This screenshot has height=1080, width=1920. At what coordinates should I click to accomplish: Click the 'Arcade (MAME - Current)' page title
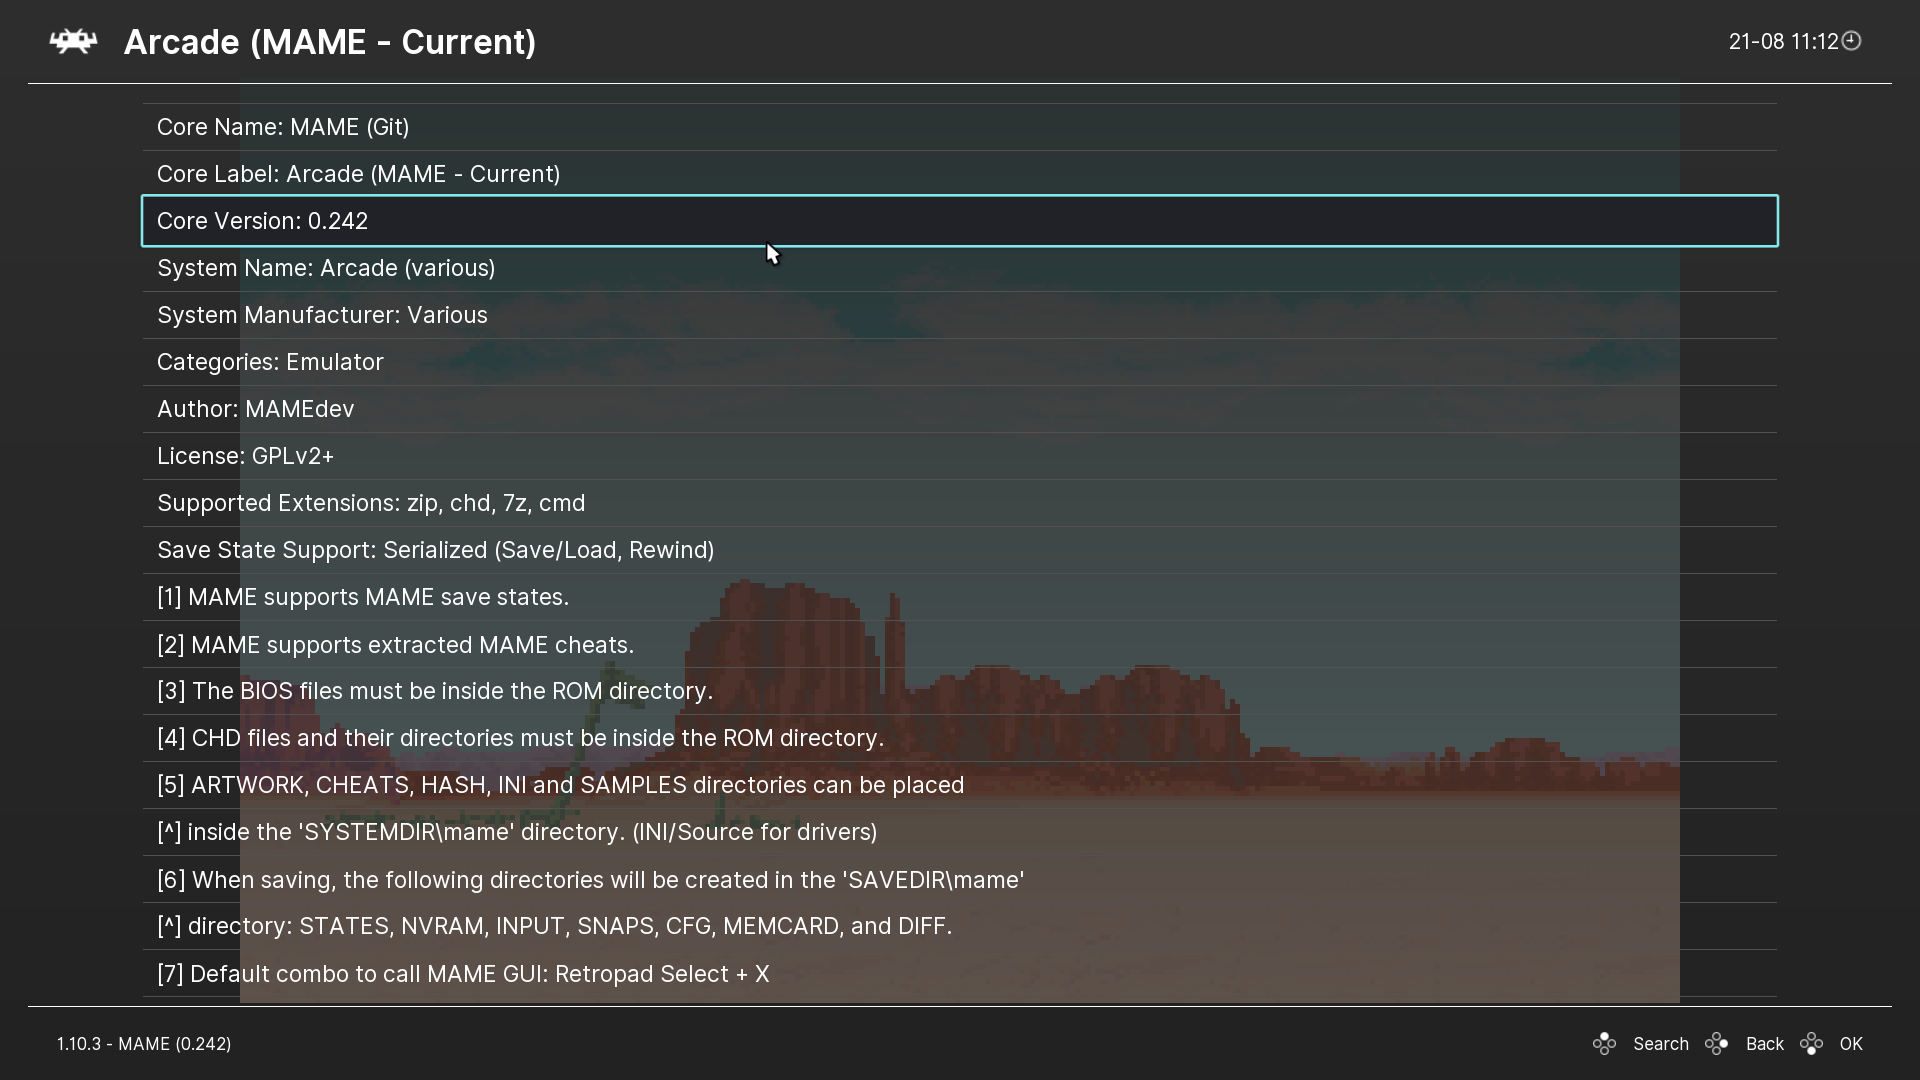(x=330, y=42)
